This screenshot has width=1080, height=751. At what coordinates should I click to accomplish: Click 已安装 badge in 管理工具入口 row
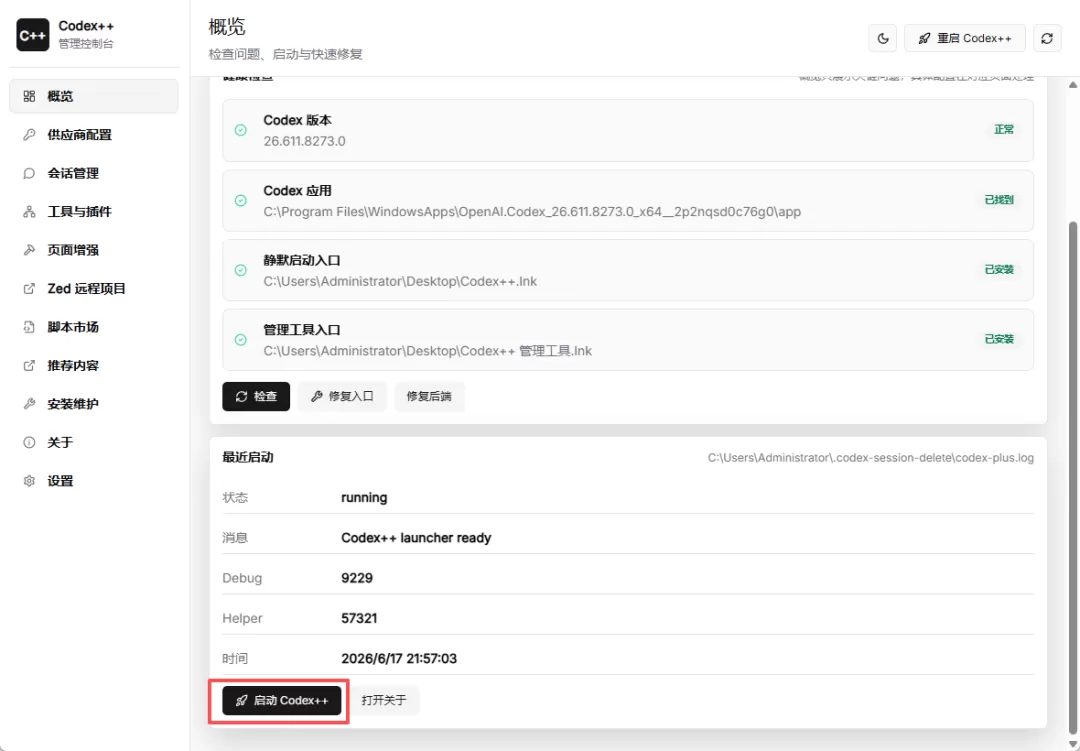click(x=999, y=339)
